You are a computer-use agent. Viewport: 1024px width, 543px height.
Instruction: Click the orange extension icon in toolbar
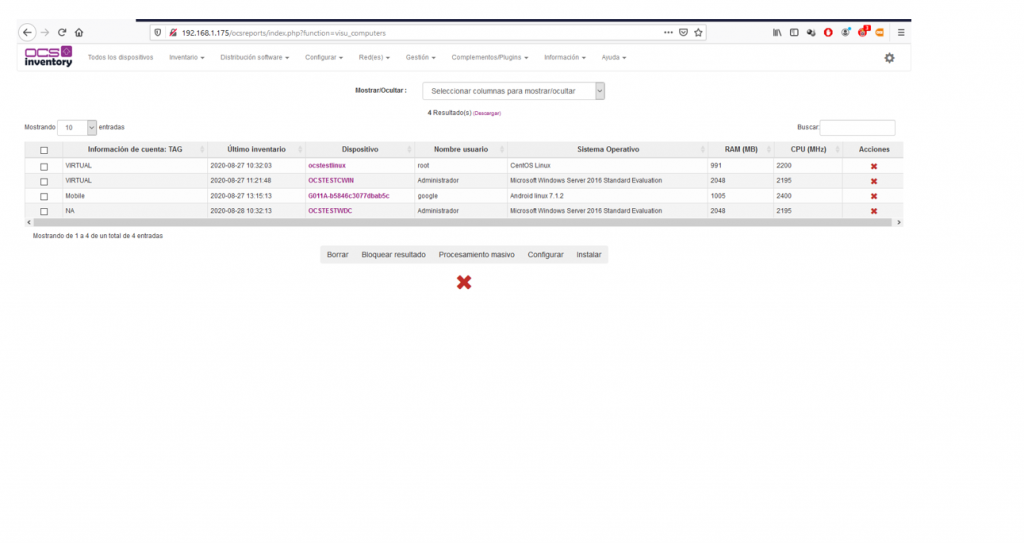[x=880, y=33]
